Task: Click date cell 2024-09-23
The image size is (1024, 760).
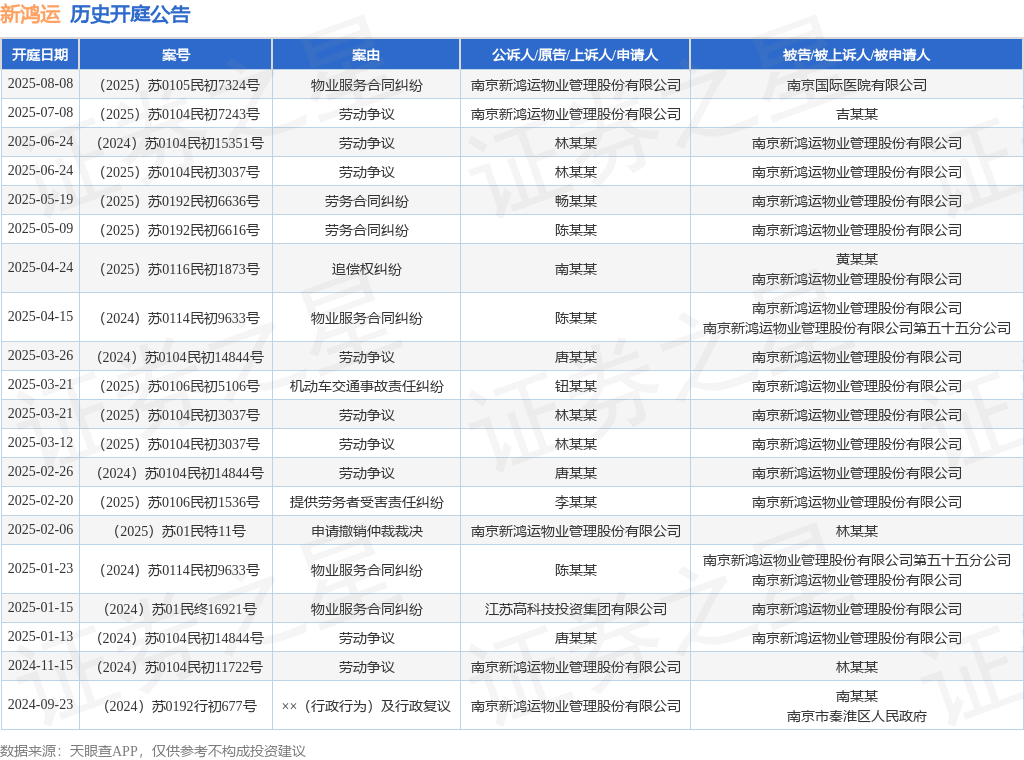Action: [40, 705]
